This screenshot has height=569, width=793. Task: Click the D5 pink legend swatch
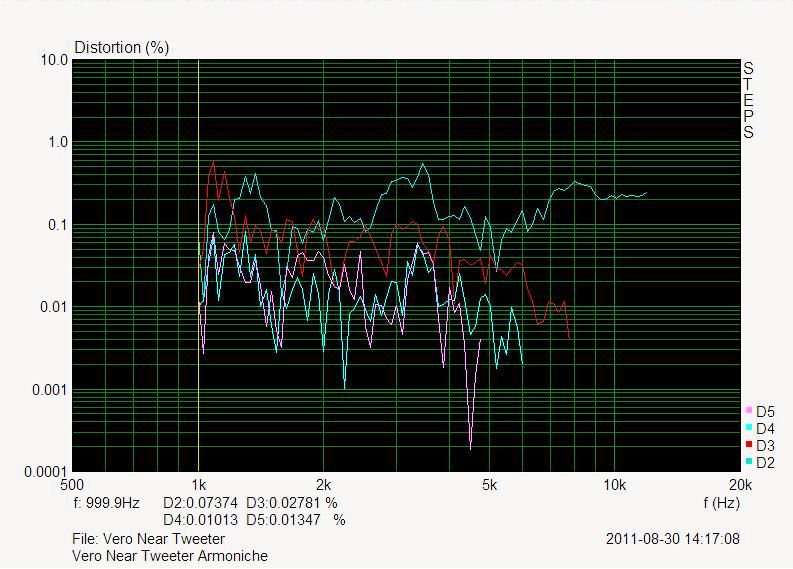point(749,410)
